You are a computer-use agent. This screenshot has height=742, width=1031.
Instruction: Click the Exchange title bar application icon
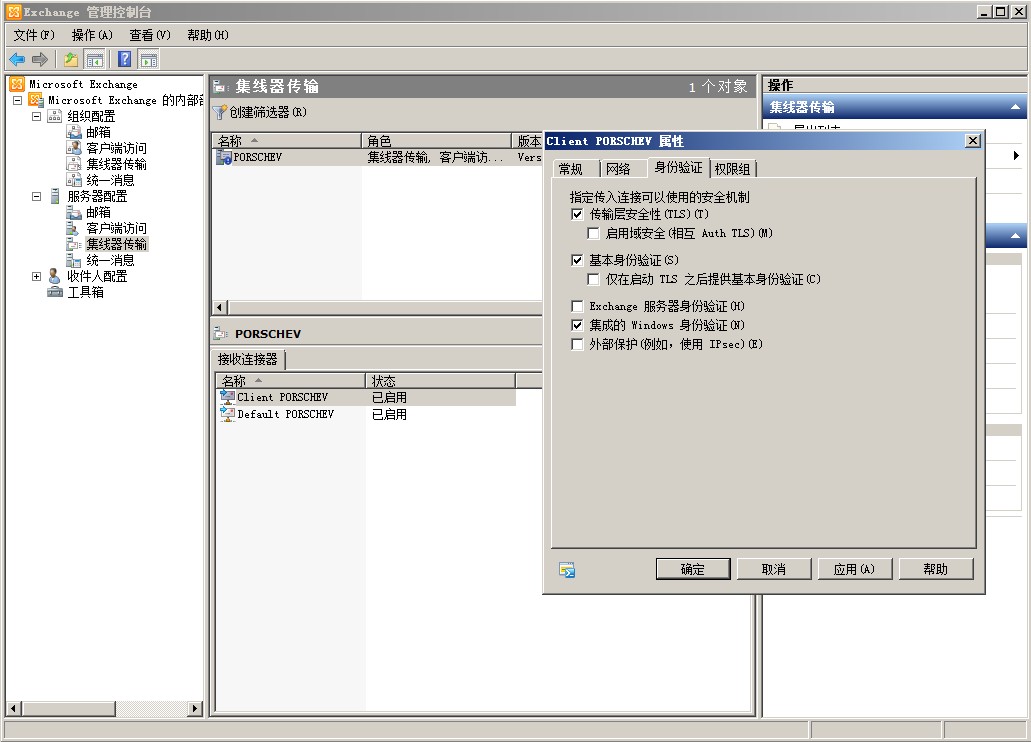click(x=14, y=12)
